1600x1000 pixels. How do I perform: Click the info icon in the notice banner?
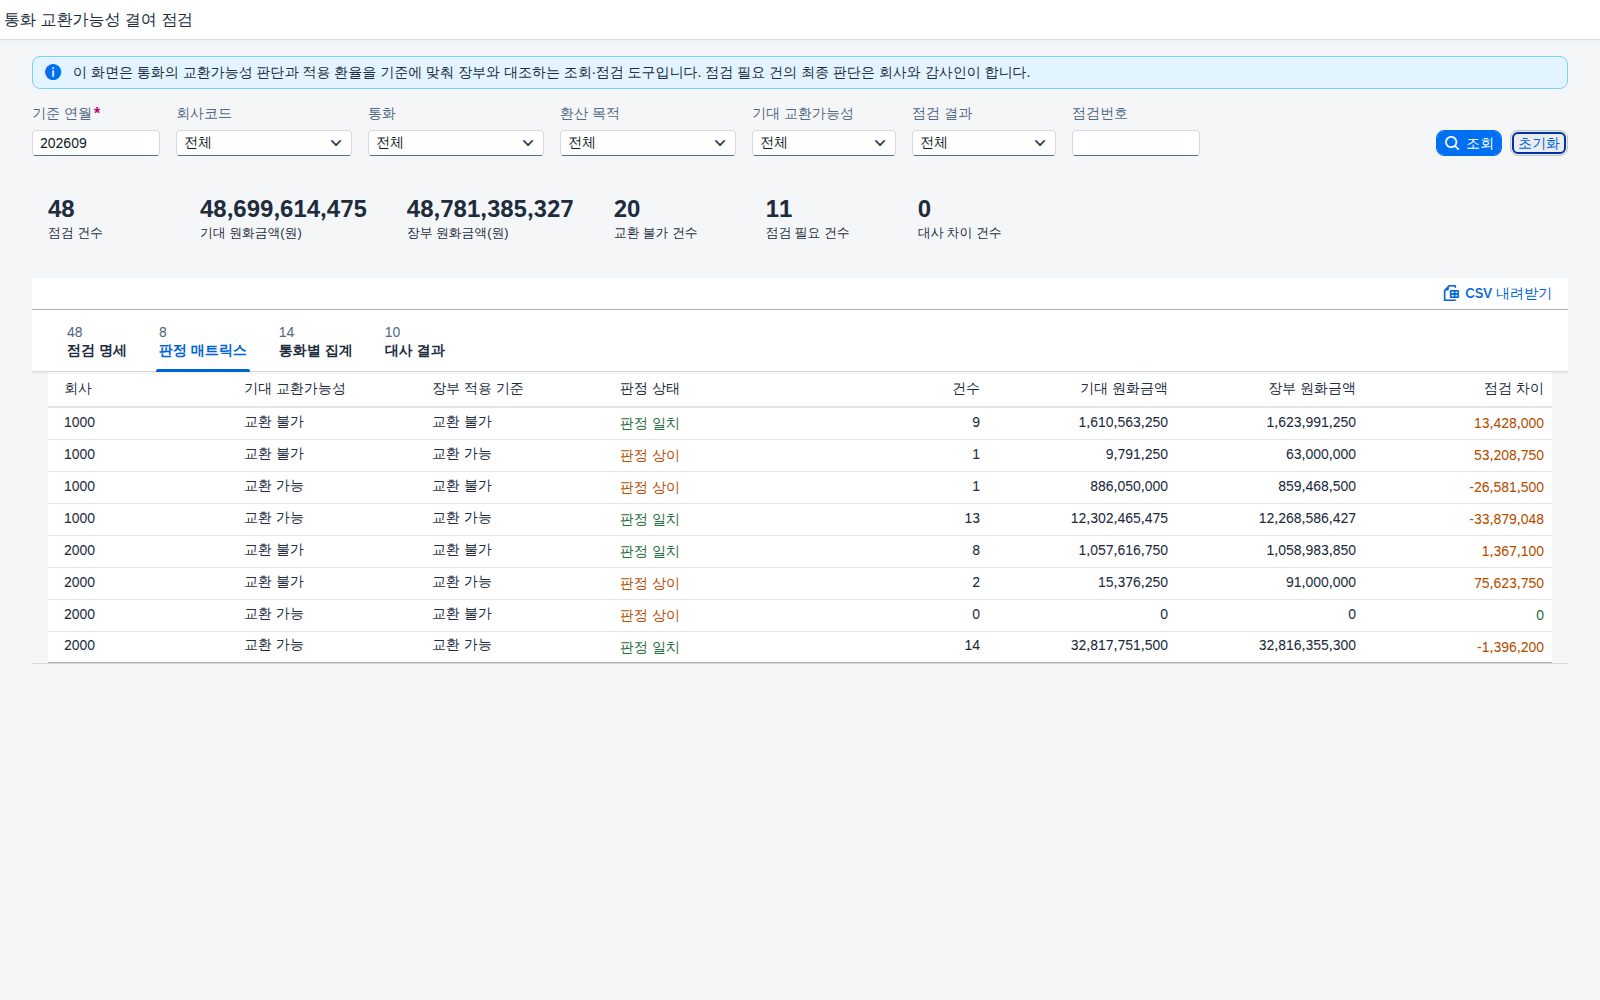pos(53,72)
